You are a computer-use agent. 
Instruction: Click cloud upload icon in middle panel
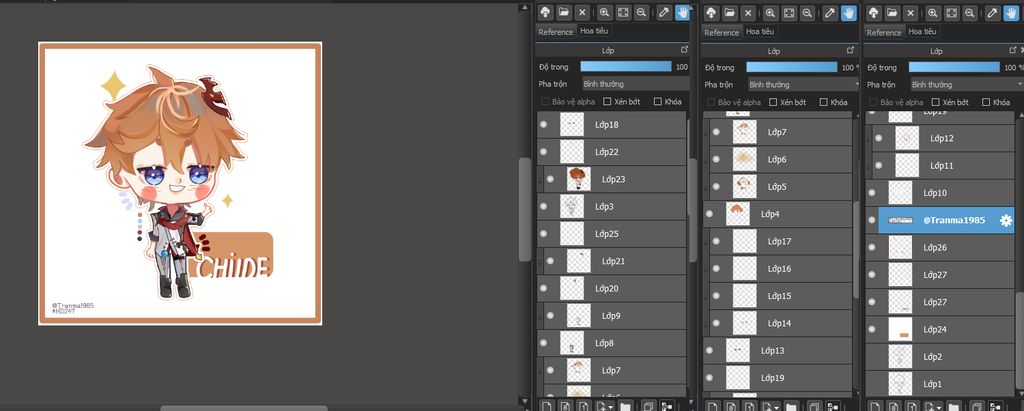[711, 13]
